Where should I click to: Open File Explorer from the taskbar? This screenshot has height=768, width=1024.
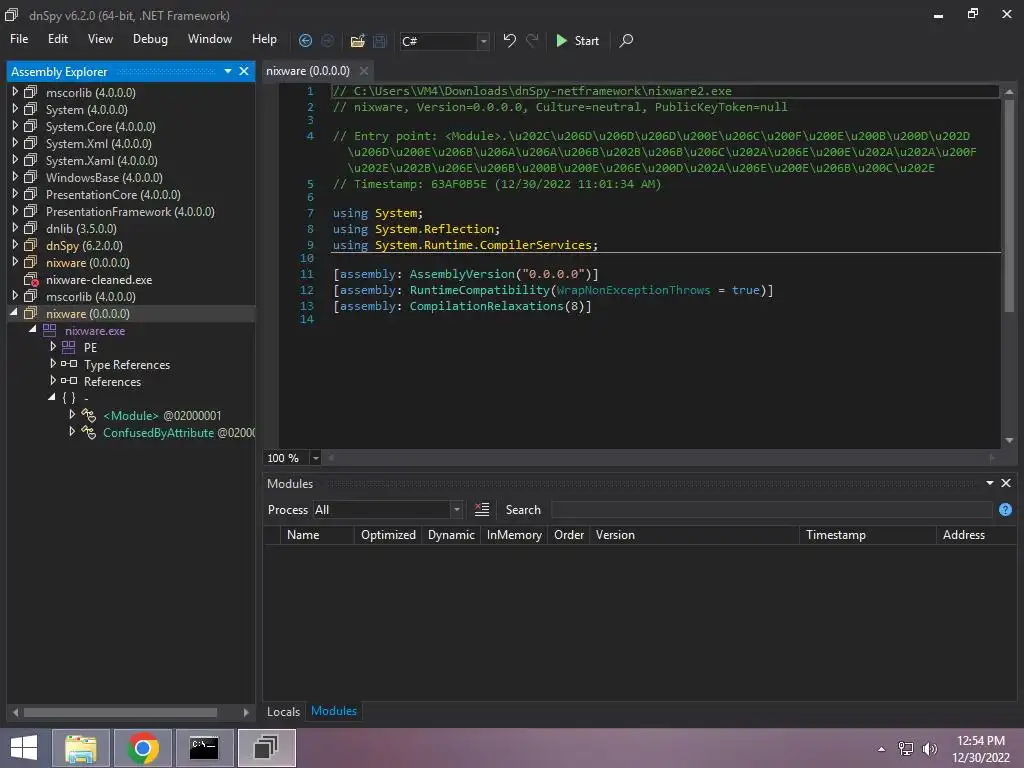(x=80, y=748)
